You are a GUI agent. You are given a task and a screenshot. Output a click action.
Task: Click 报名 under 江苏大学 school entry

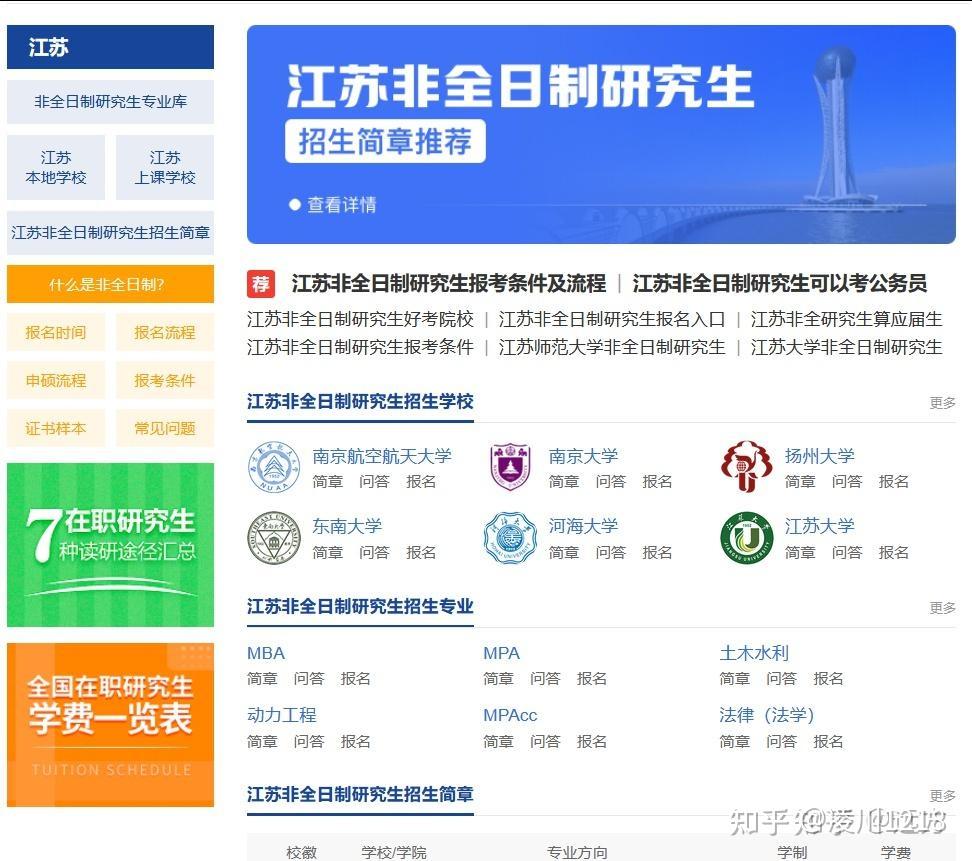tap(893, 552)
